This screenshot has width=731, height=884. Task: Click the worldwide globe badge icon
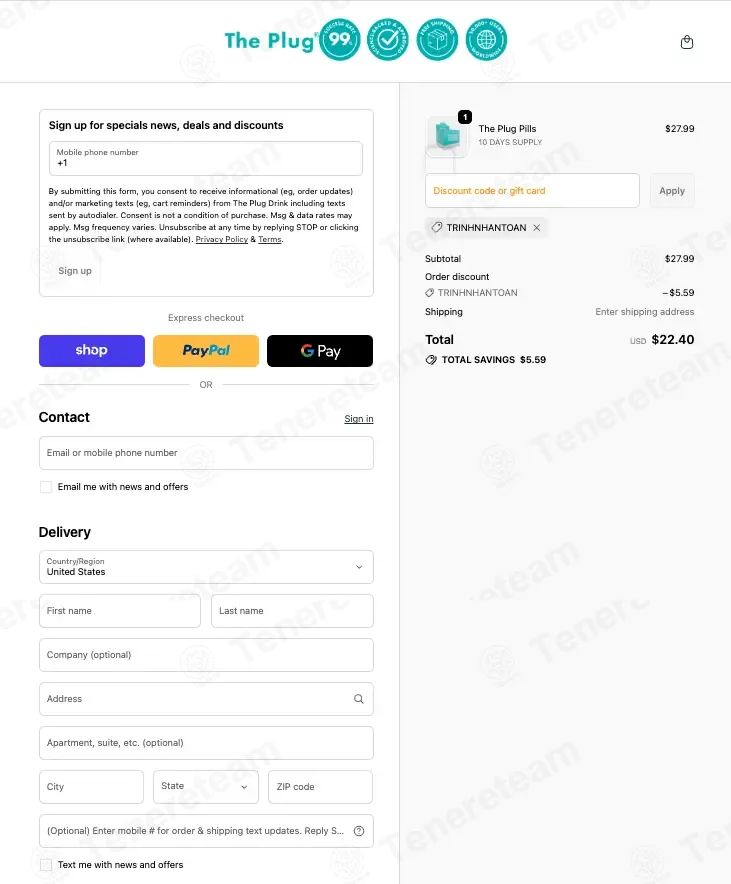[x=486, y=39]
